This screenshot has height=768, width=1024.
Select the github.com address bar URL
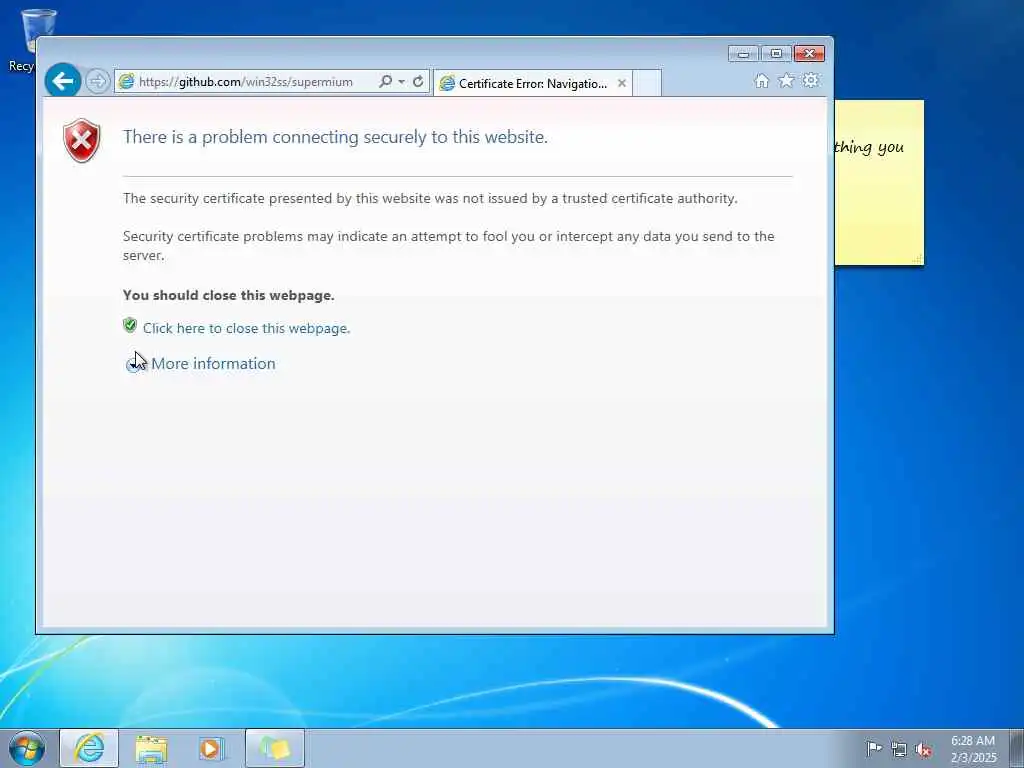tap(246, 82)
